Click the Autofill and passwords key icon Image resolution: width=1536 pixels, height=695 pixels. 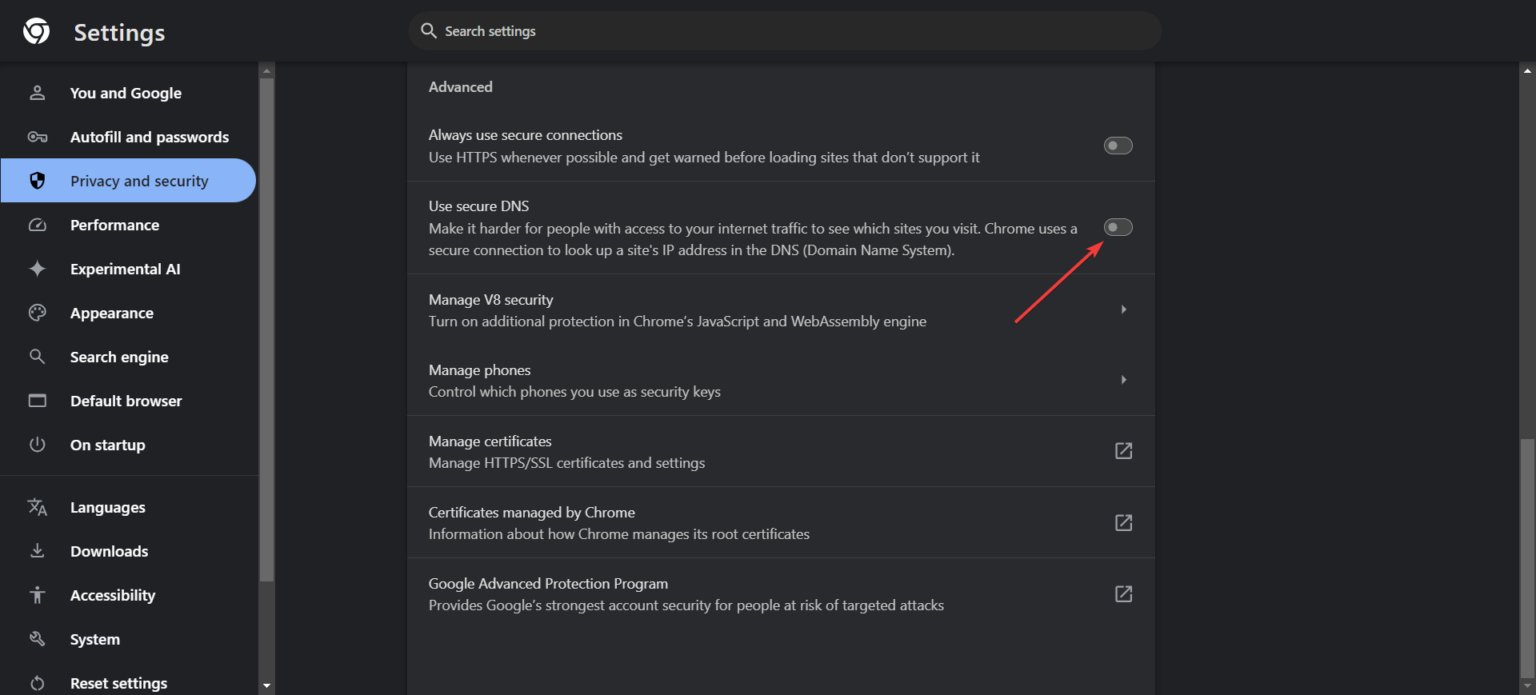(x=38, y=137)
